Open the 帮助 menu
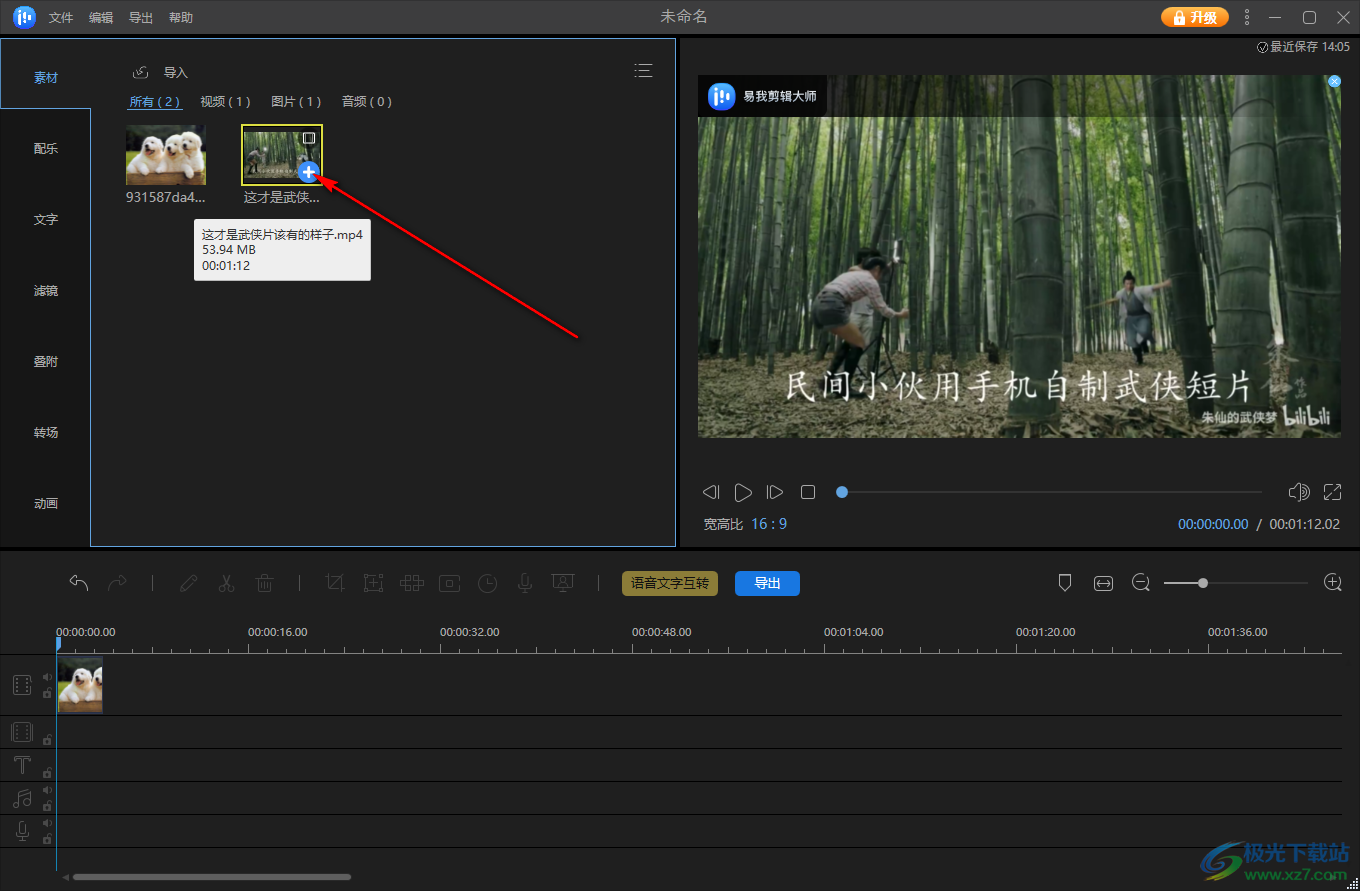The height and width of the screenshot is (891, 1360). [x=181, y=18]
